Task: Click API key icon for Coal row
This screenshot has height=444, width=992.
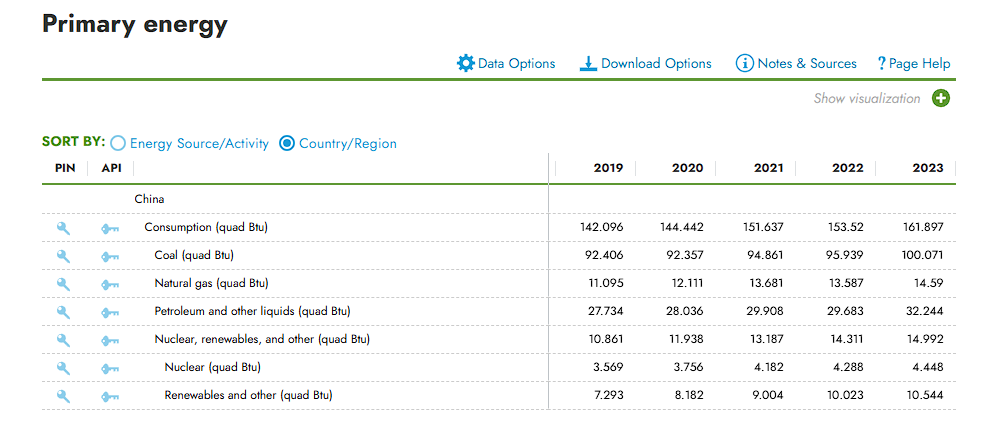Action: tap(110, 256)
